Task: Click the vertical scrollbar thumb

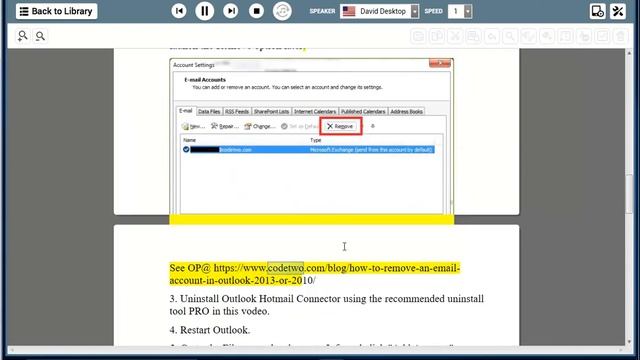Action: pos(629,194)
